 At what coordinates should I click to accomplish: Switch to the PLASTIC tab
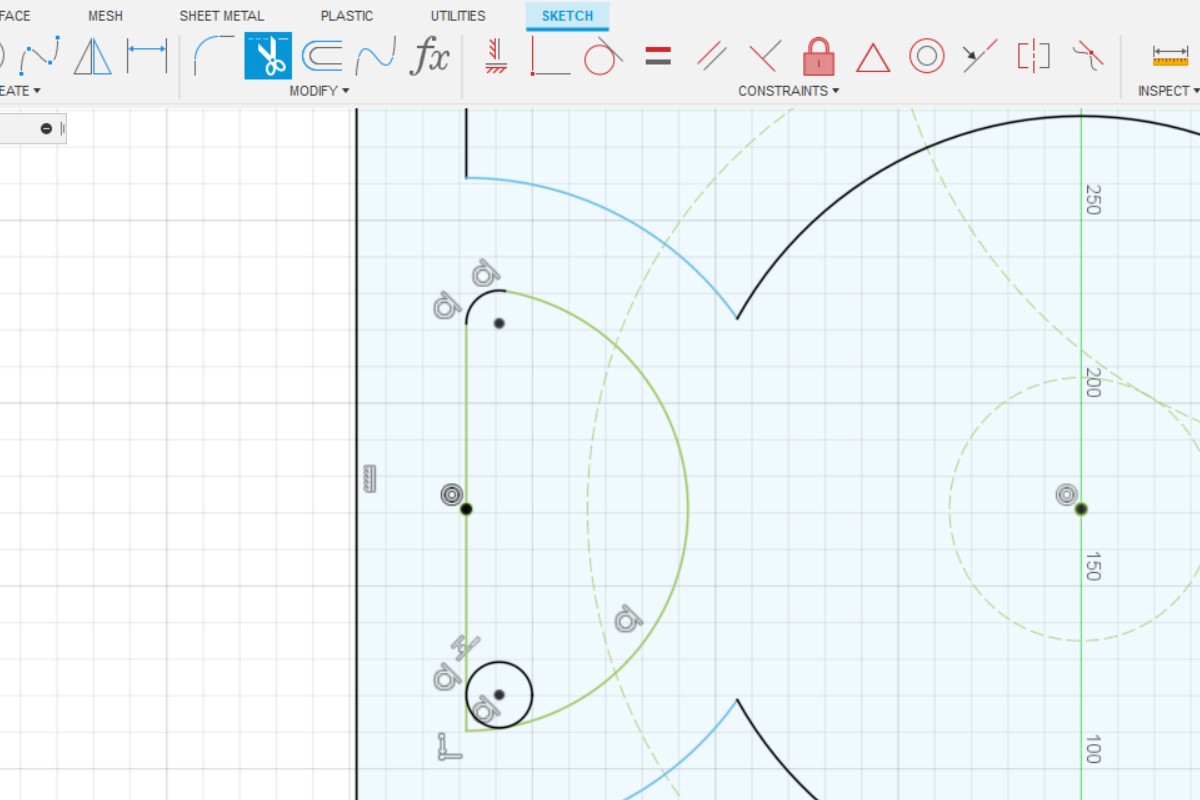coord(347,16)
